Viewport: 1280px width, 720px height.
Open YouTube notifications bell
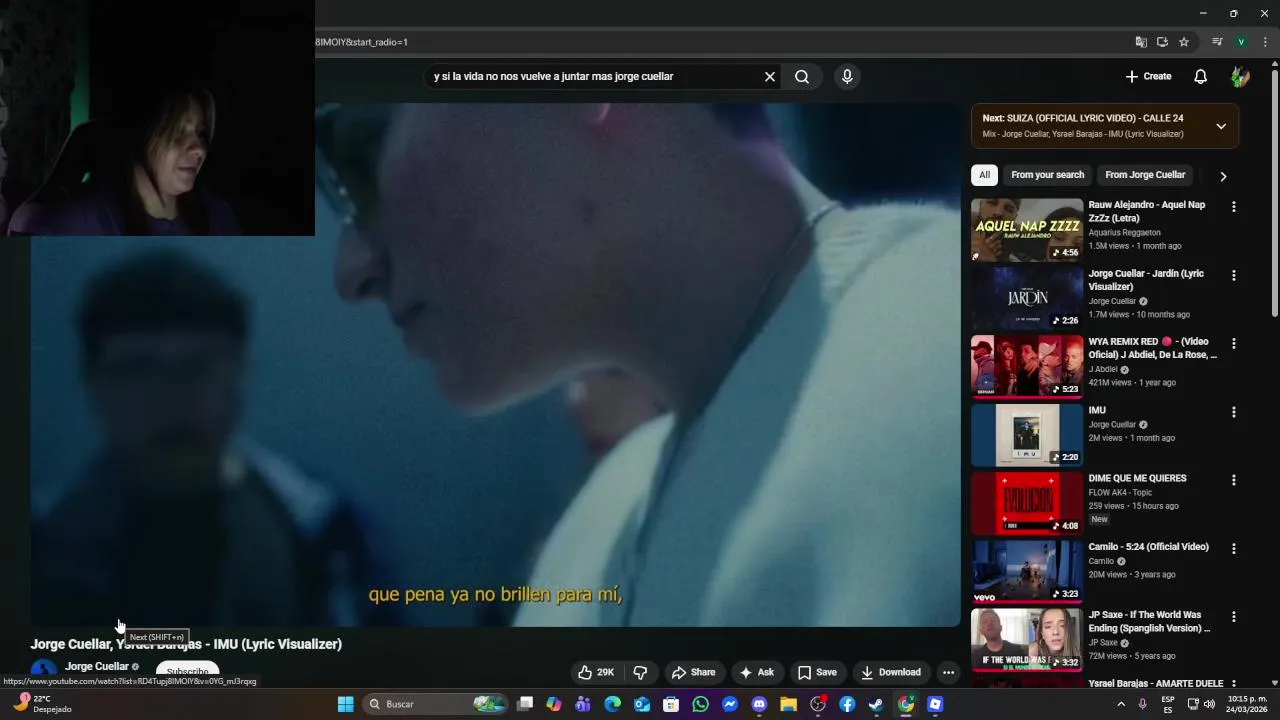click(1201, 77)
